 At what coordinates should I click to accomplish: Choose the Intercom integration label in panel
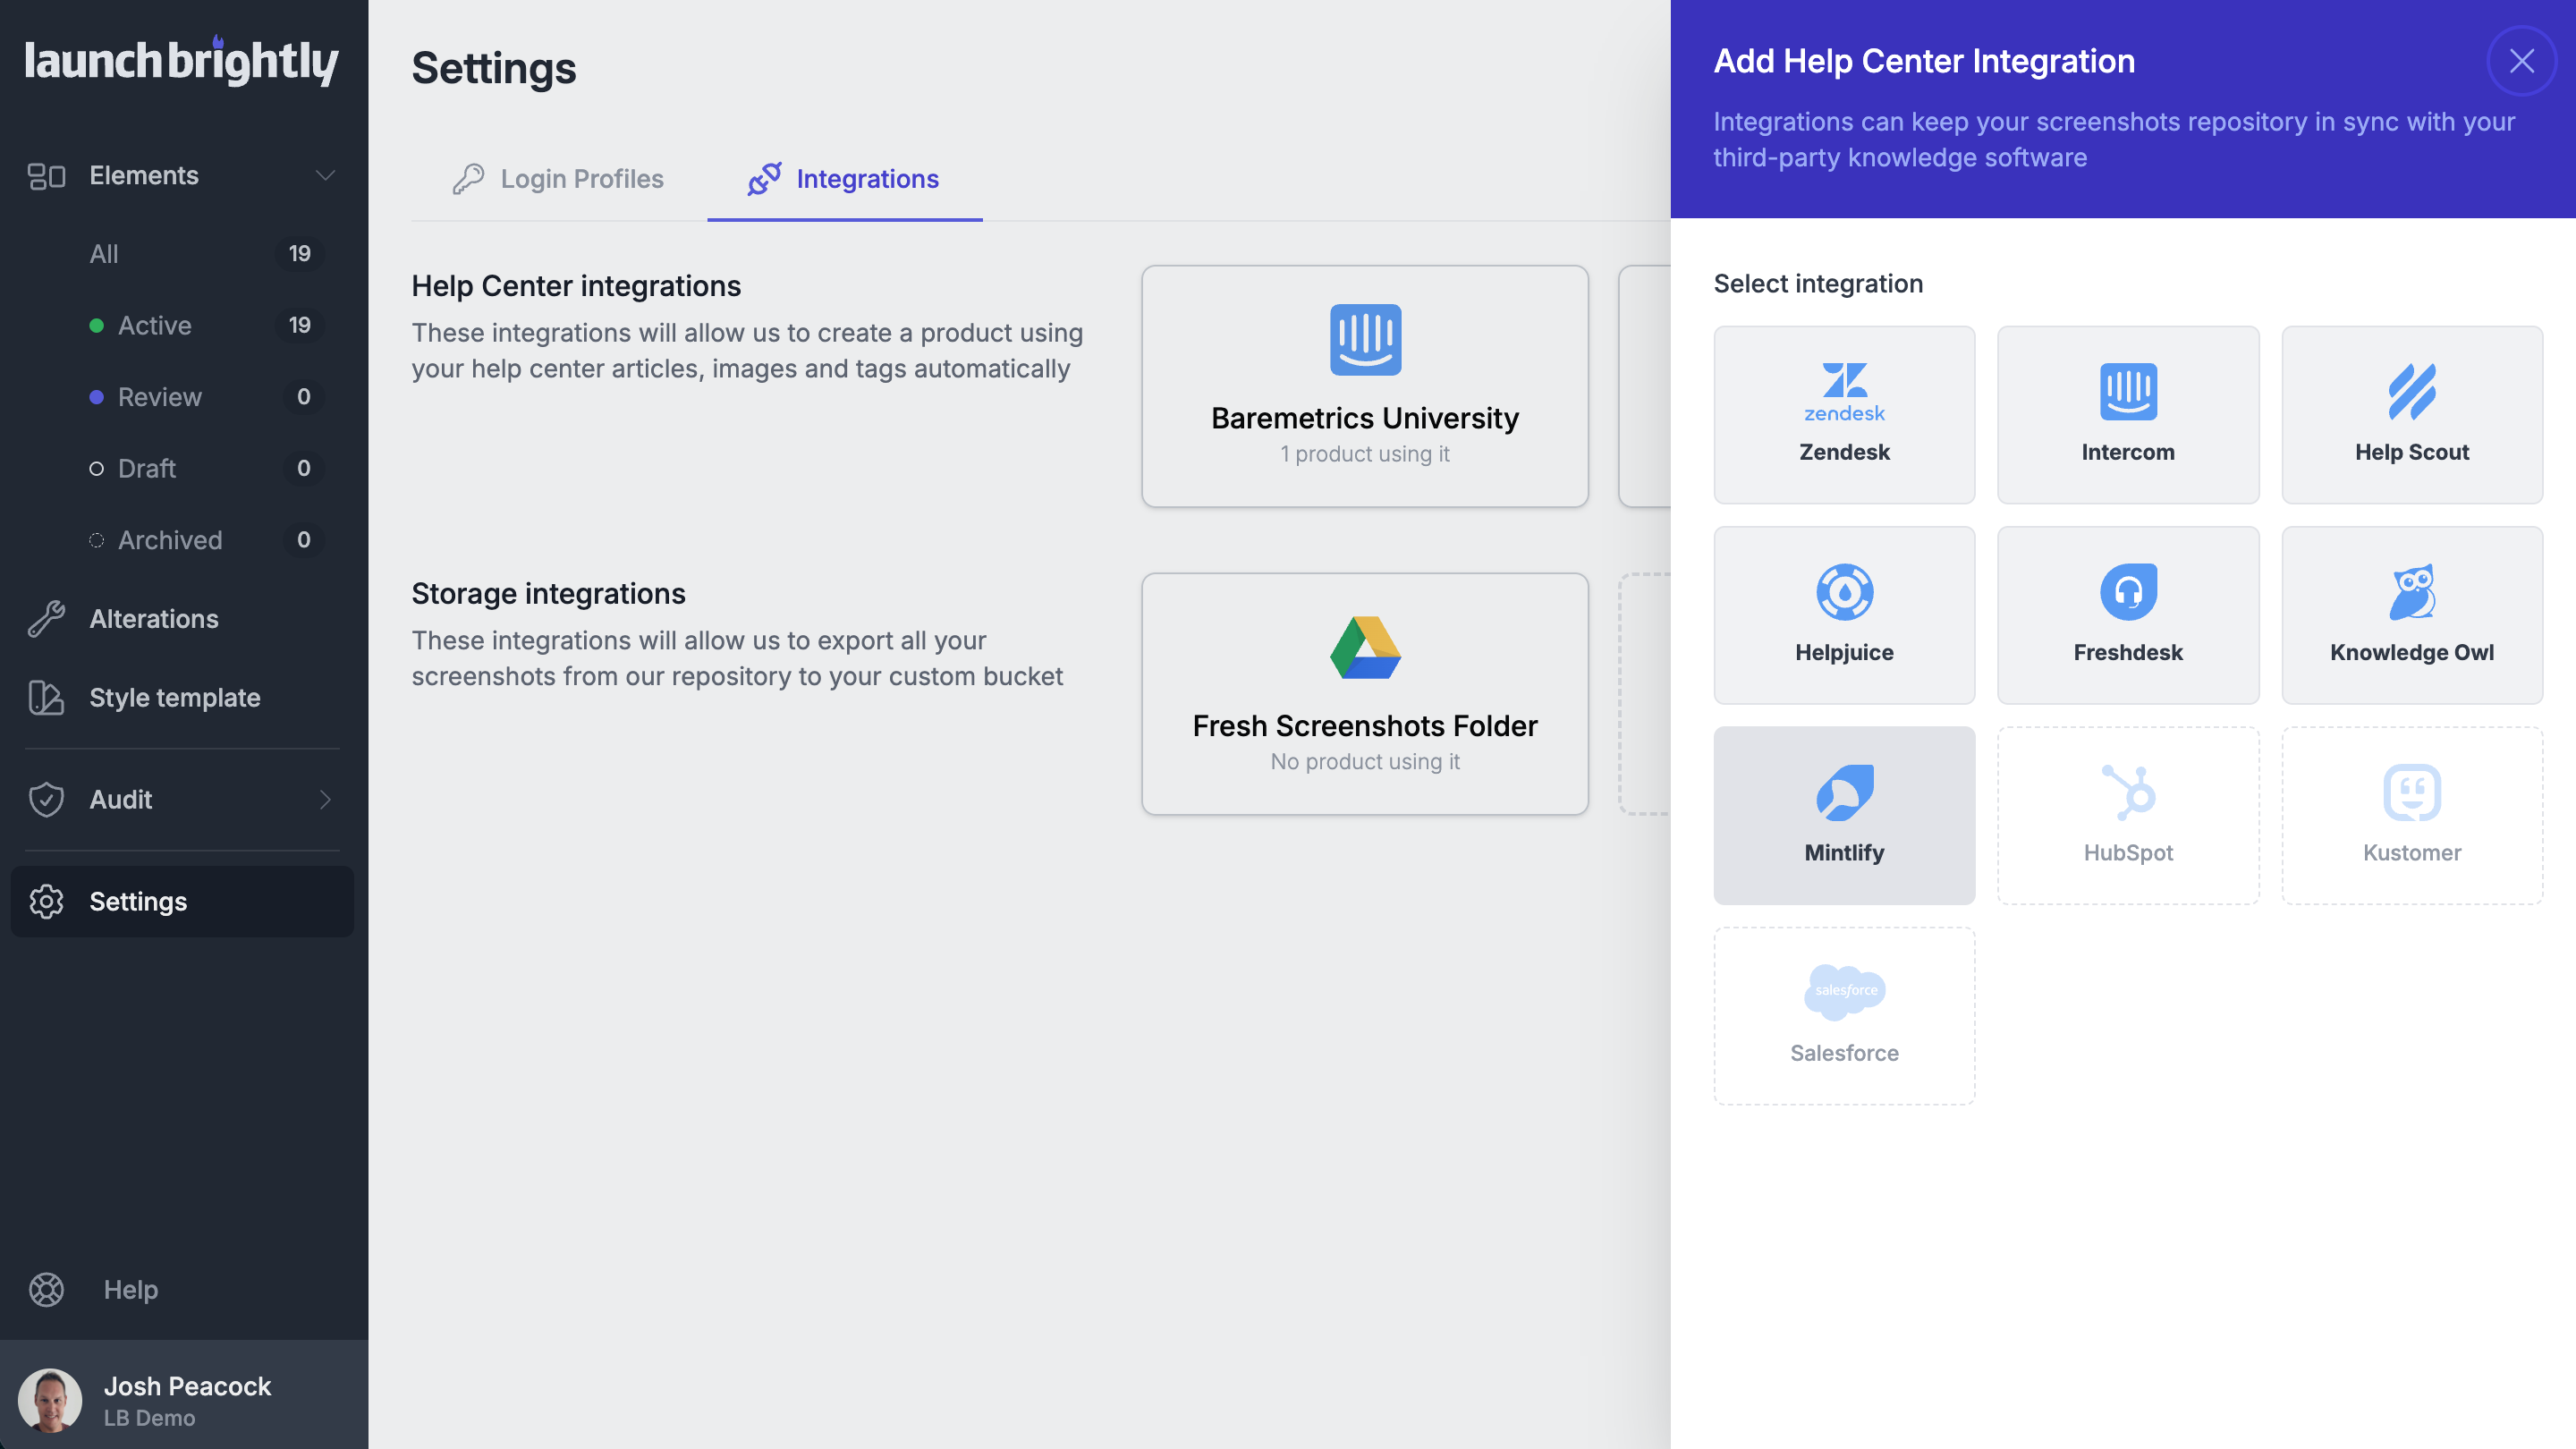tap(2128, 452)
